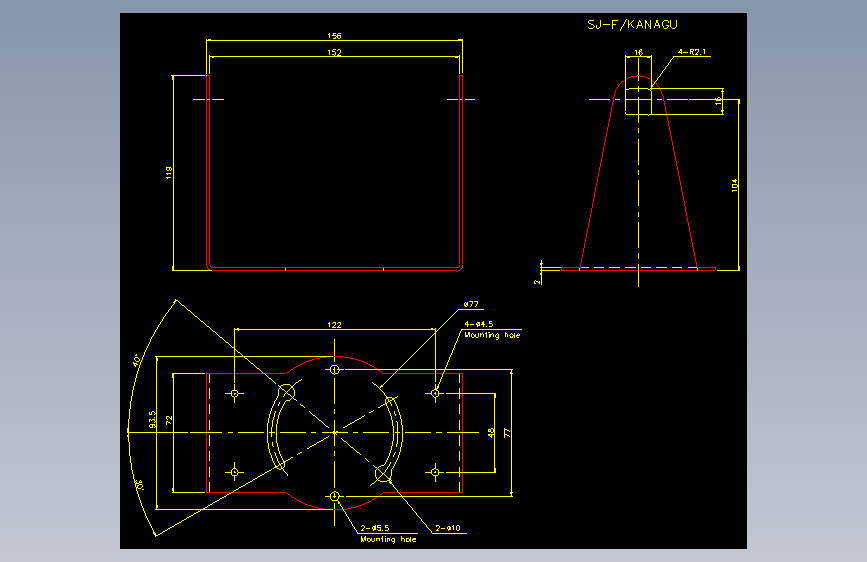Click the Mounting hole label under 4-ø4.5

click(492, 335)
